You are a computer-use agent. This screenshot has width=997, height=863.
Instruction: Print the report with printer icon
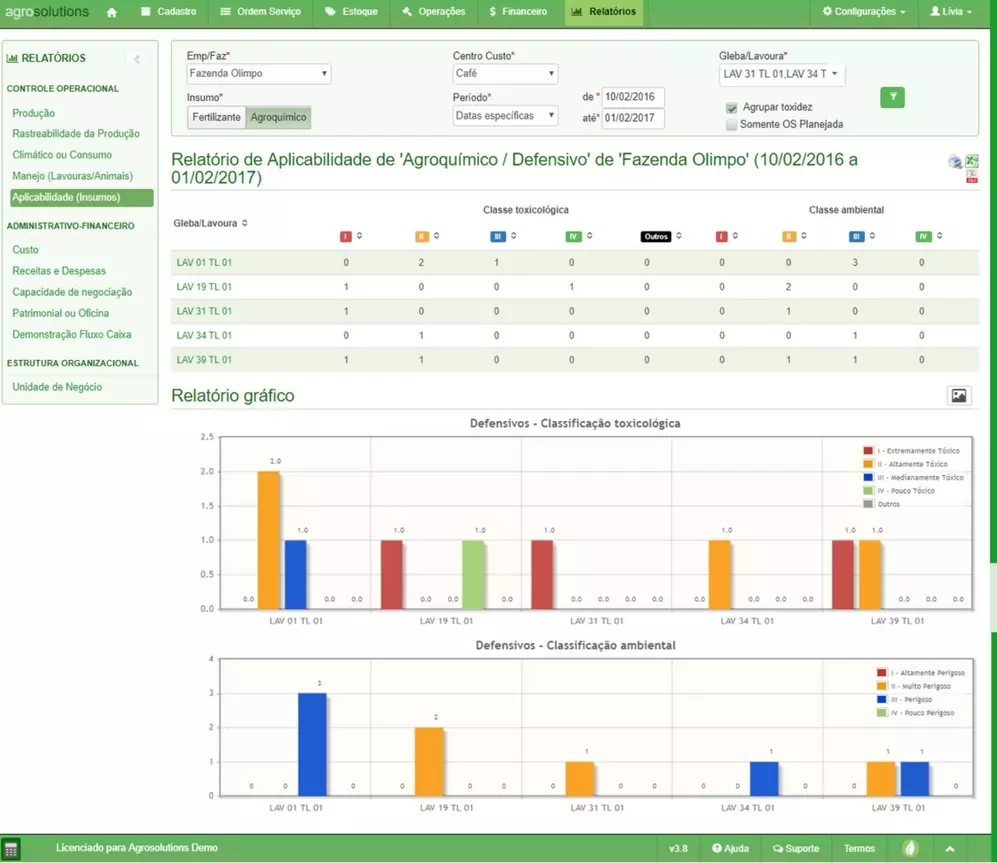point(955,162)
